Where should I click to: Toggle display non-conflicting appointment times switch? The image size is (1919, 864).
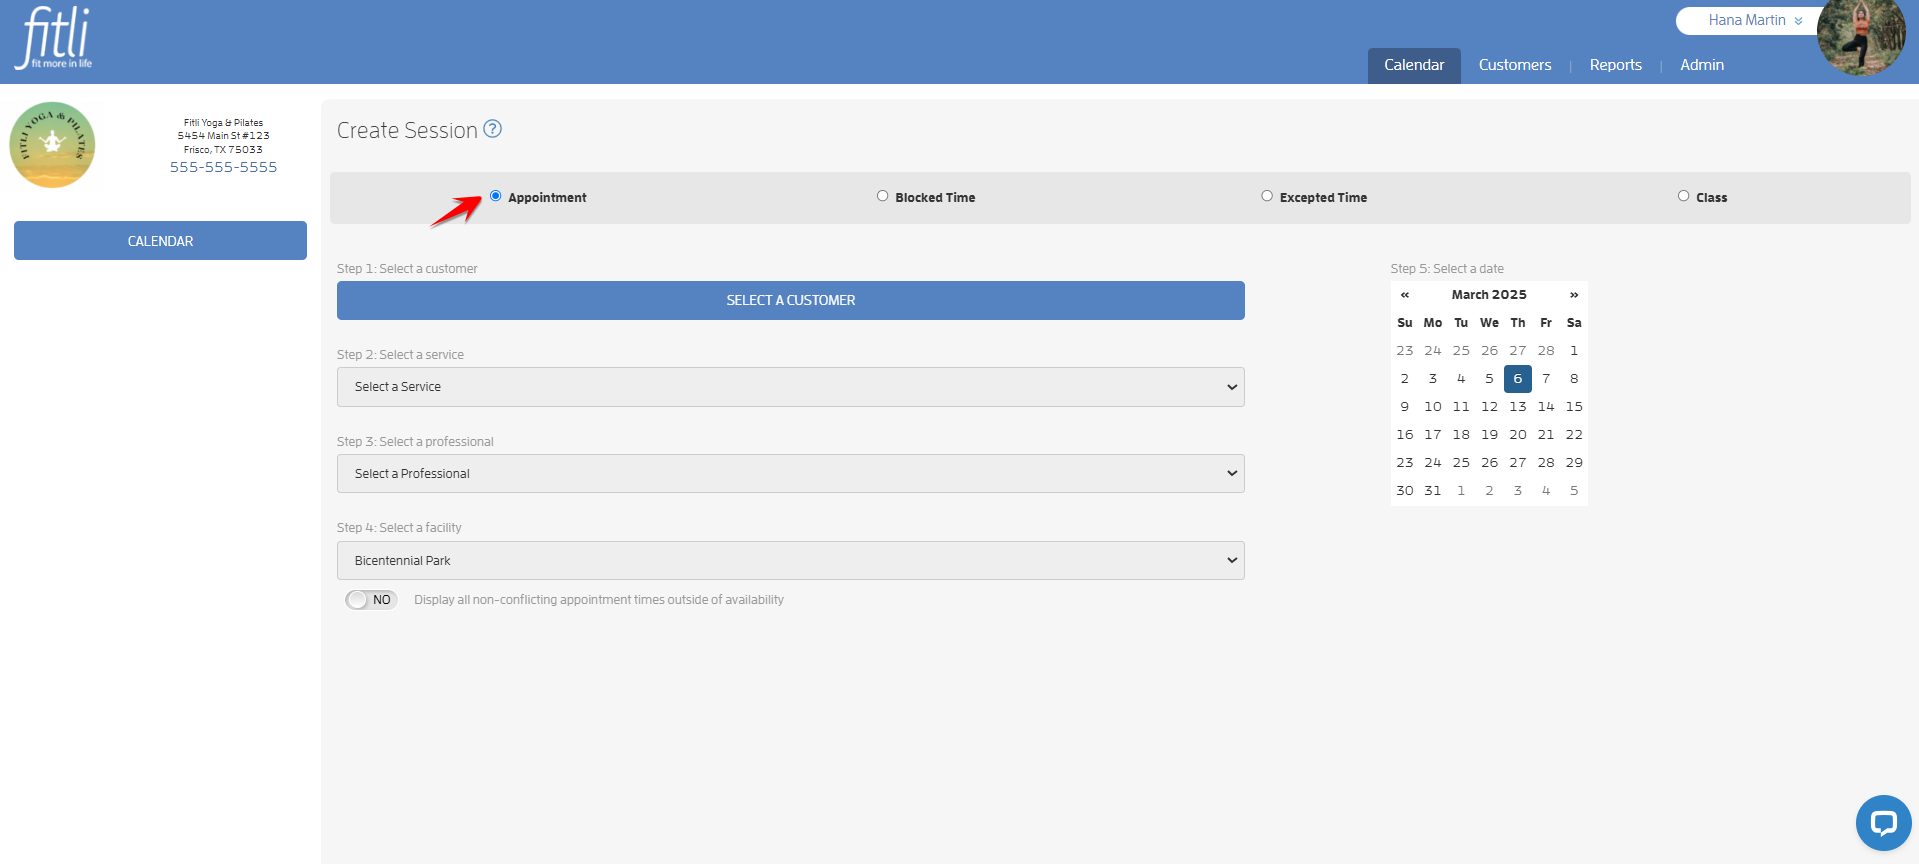click(371, 600)
